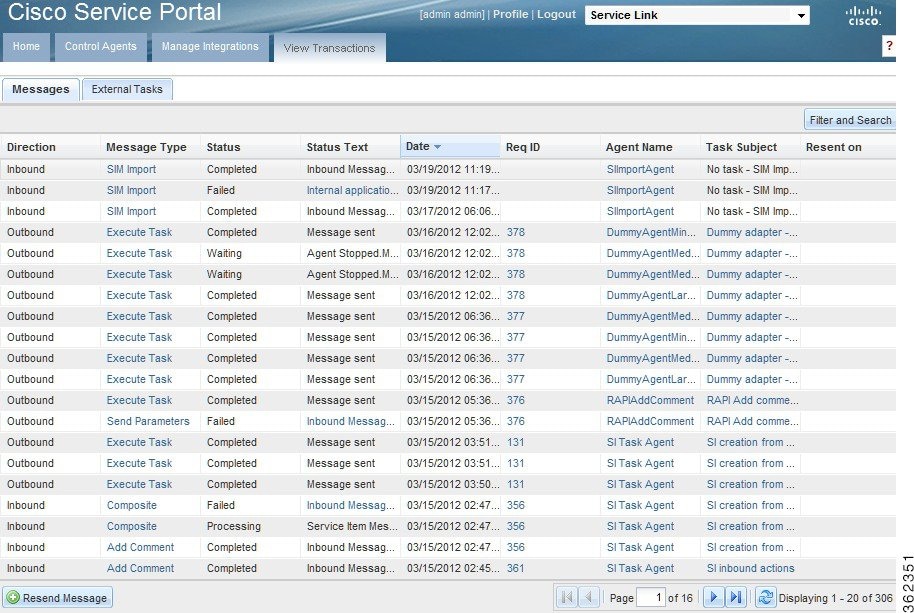Viewport: 914px width, 613px height.
Task: Click the envelope icon on Resend Message
Action: 12,598
